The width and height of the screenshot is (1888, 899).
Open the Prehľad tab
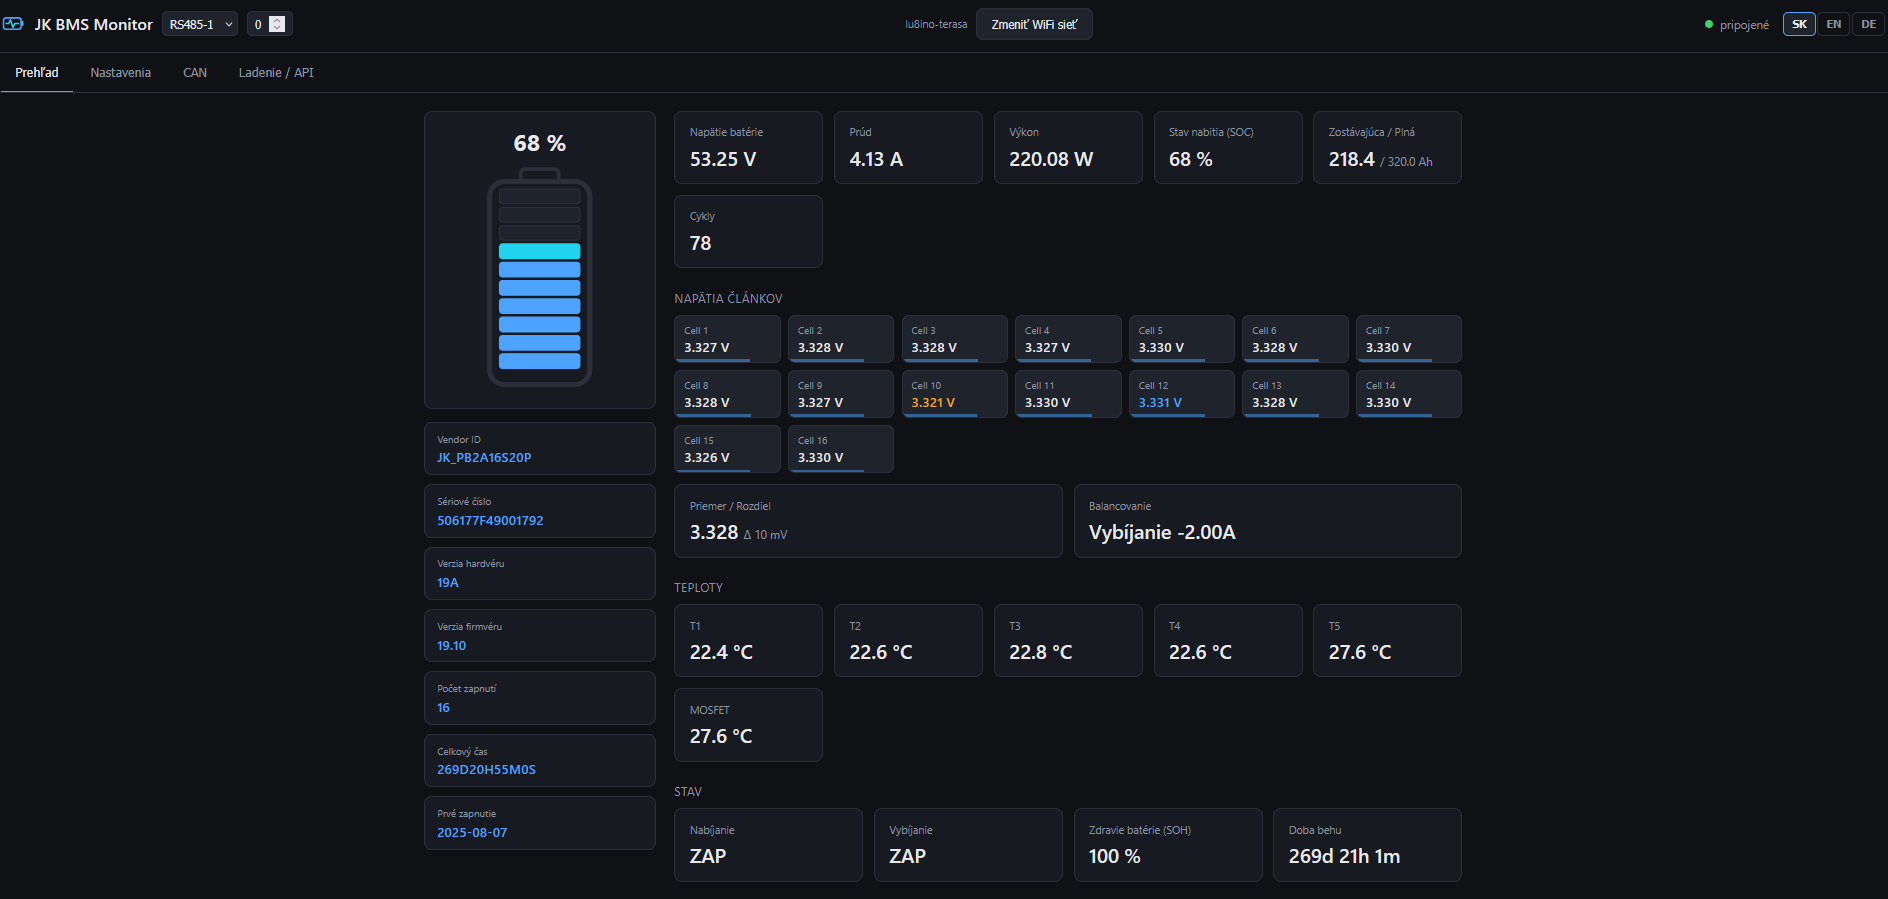37,73
